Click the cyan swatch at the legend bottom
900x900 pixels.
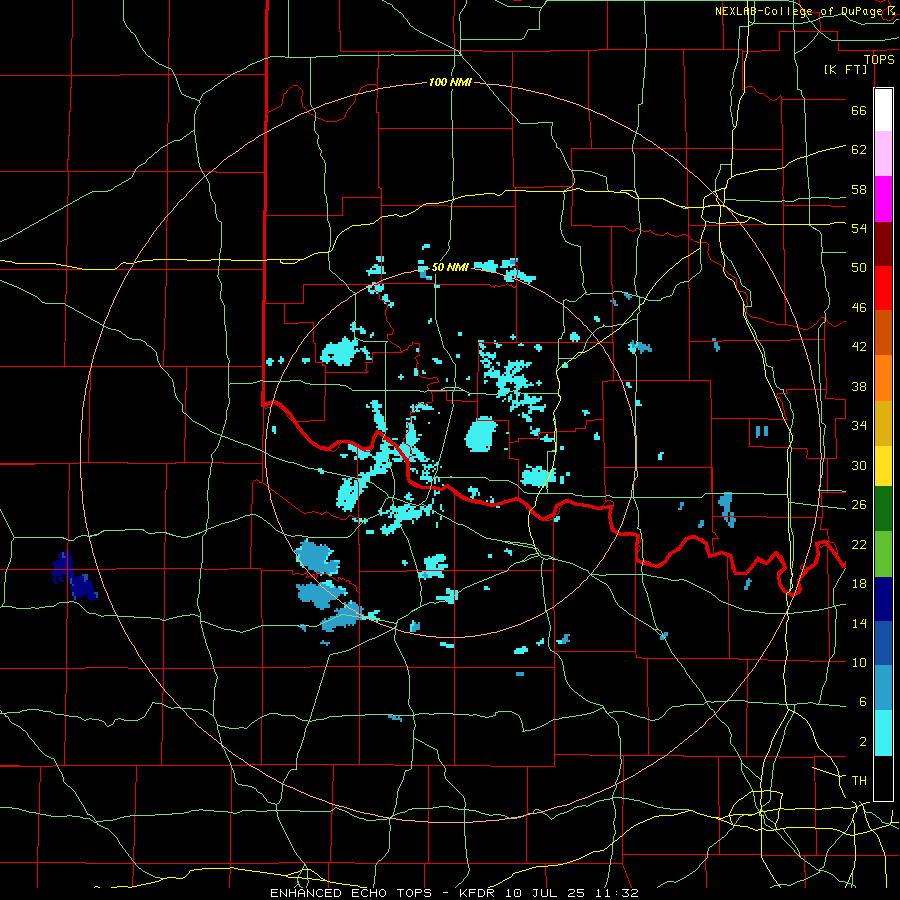tap(883, 733)
